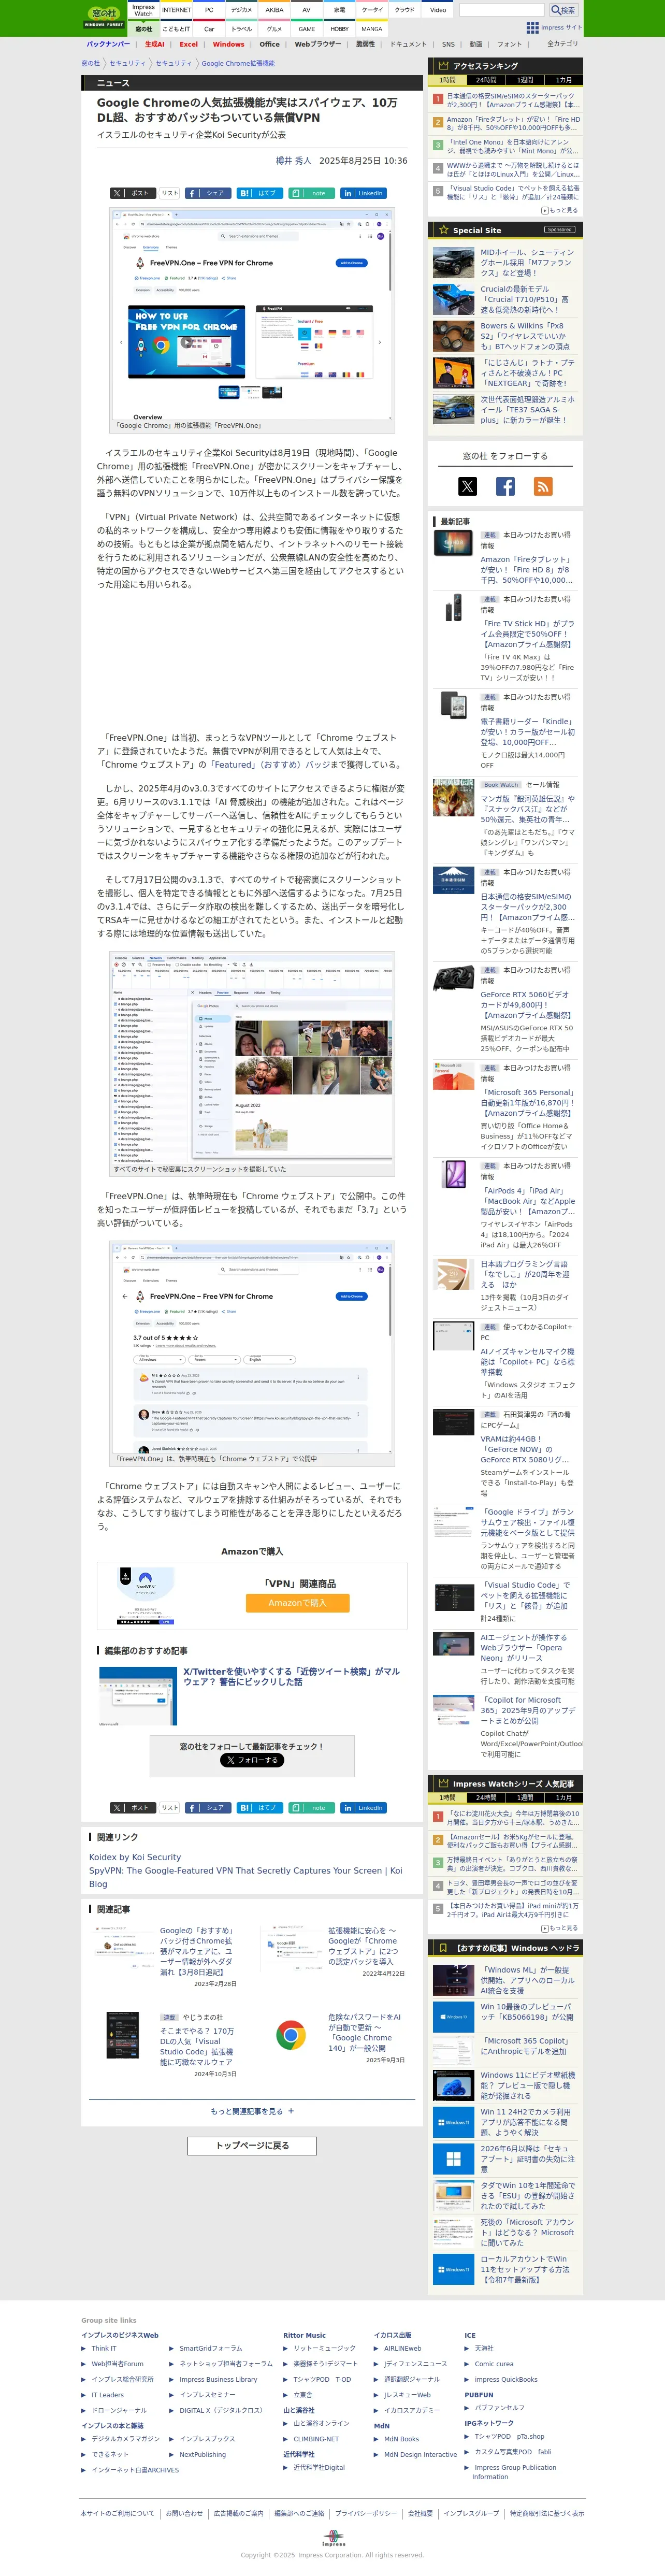Click bottom LinkedIn share button

tap(363, 1807)
